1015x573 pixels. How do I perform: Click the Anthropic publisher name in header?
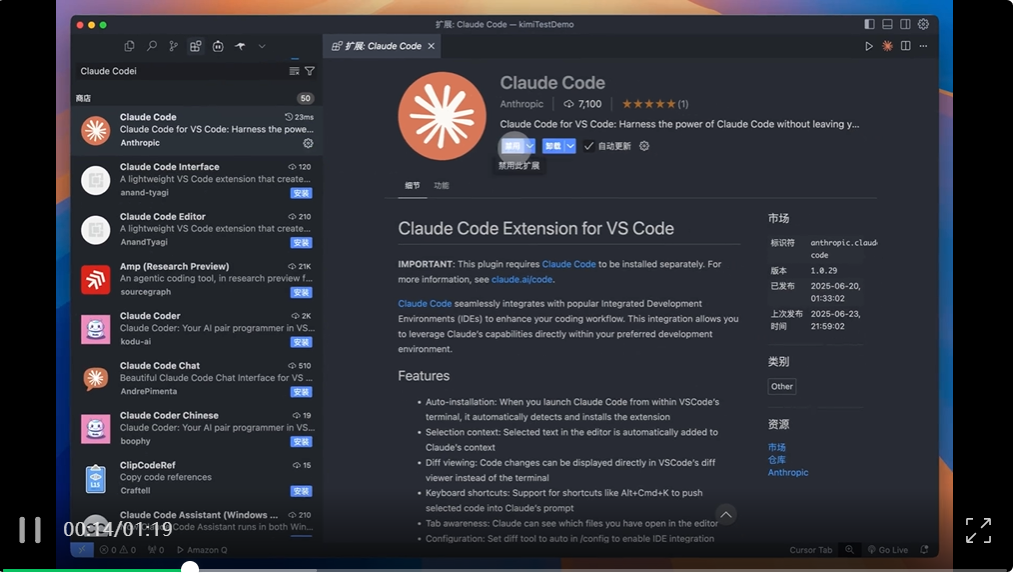(x=522, y=104)
